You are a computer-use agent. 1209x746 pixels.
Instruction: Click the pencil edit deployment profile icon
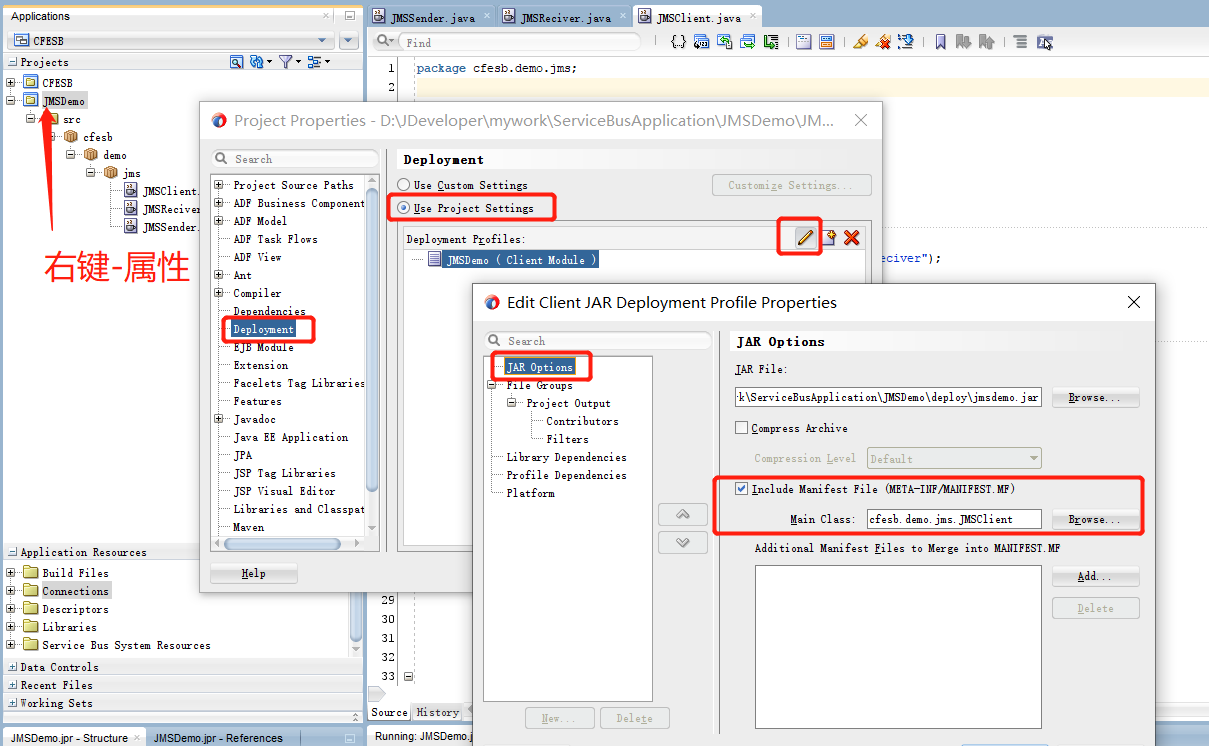[805, 237]
